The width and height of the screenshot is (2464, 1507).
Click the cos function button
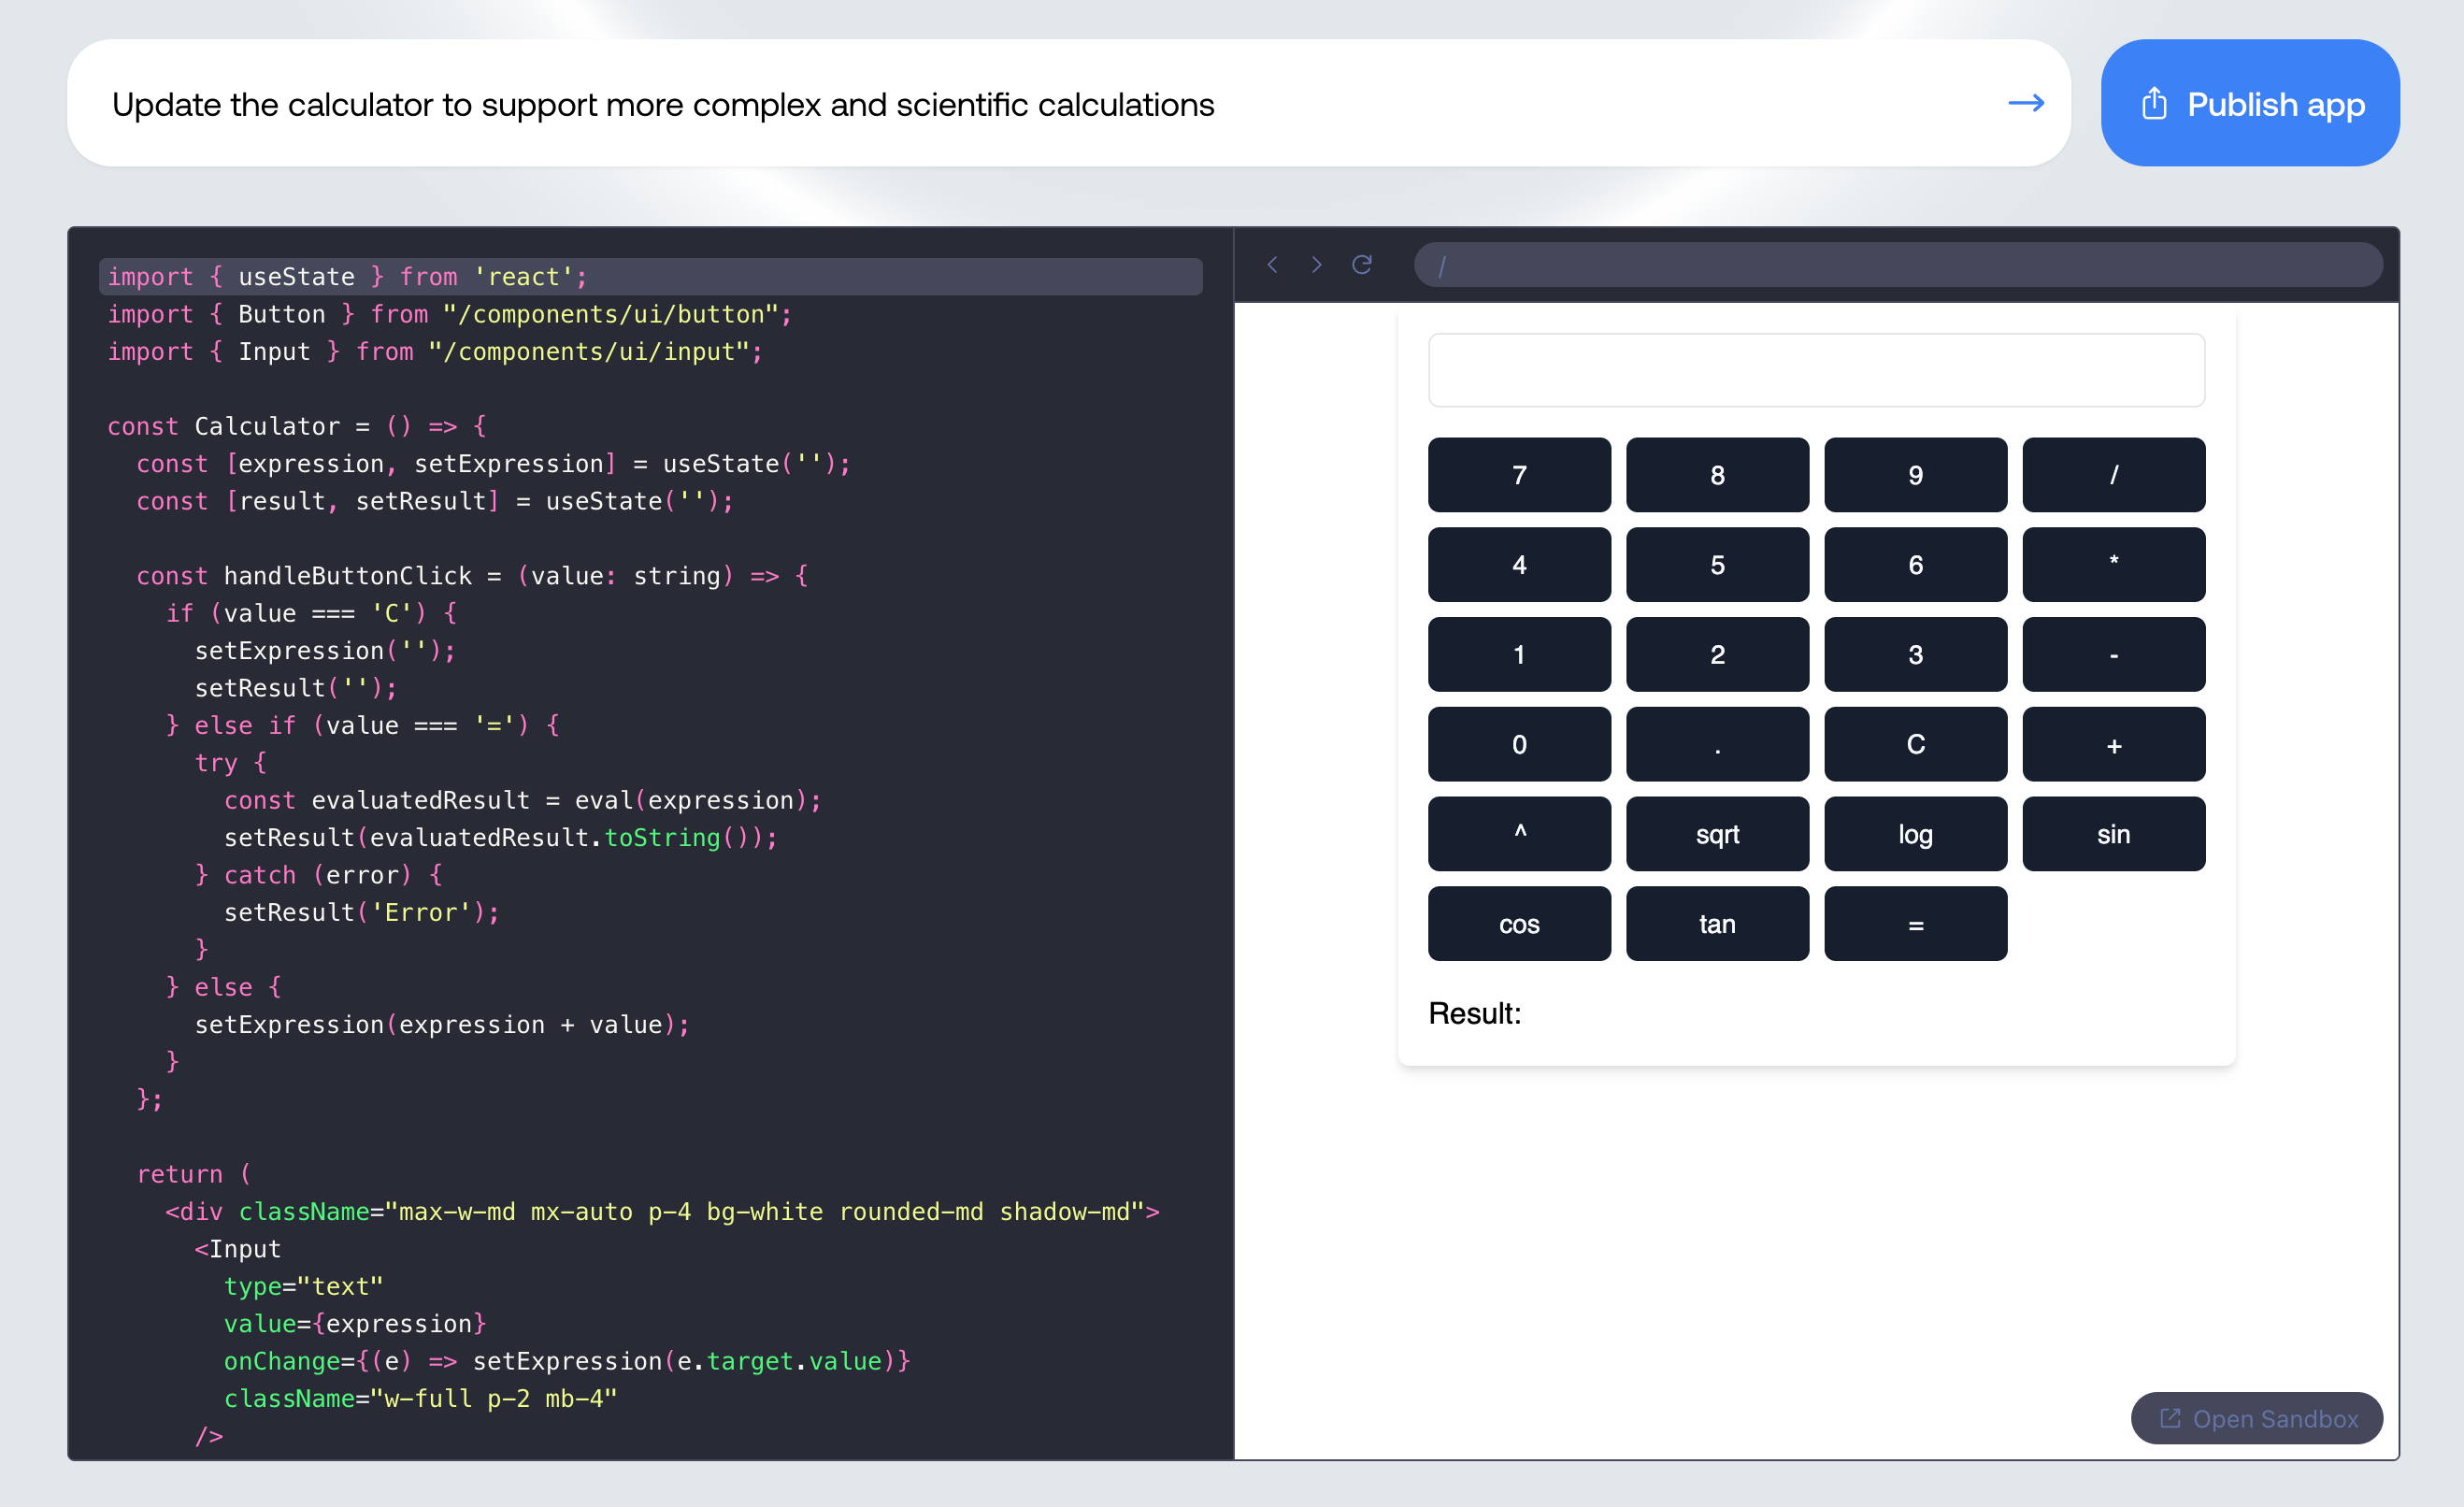(x=1519, y=925)
